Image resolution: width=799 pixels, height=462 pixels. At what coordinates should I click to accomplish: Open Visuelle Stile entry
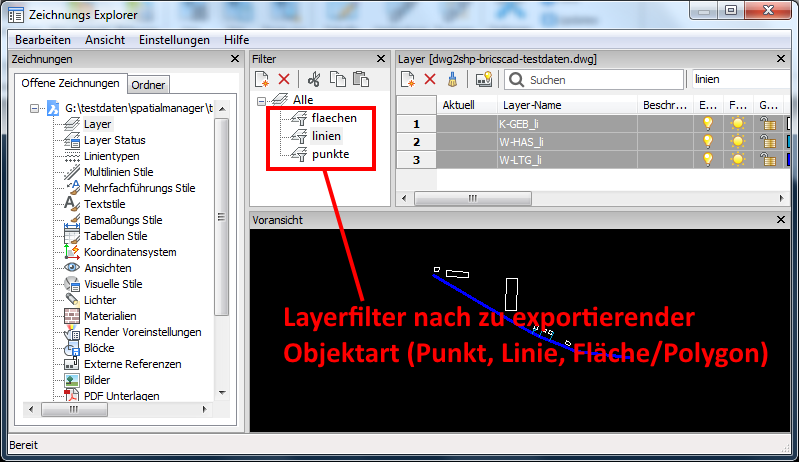113,284
